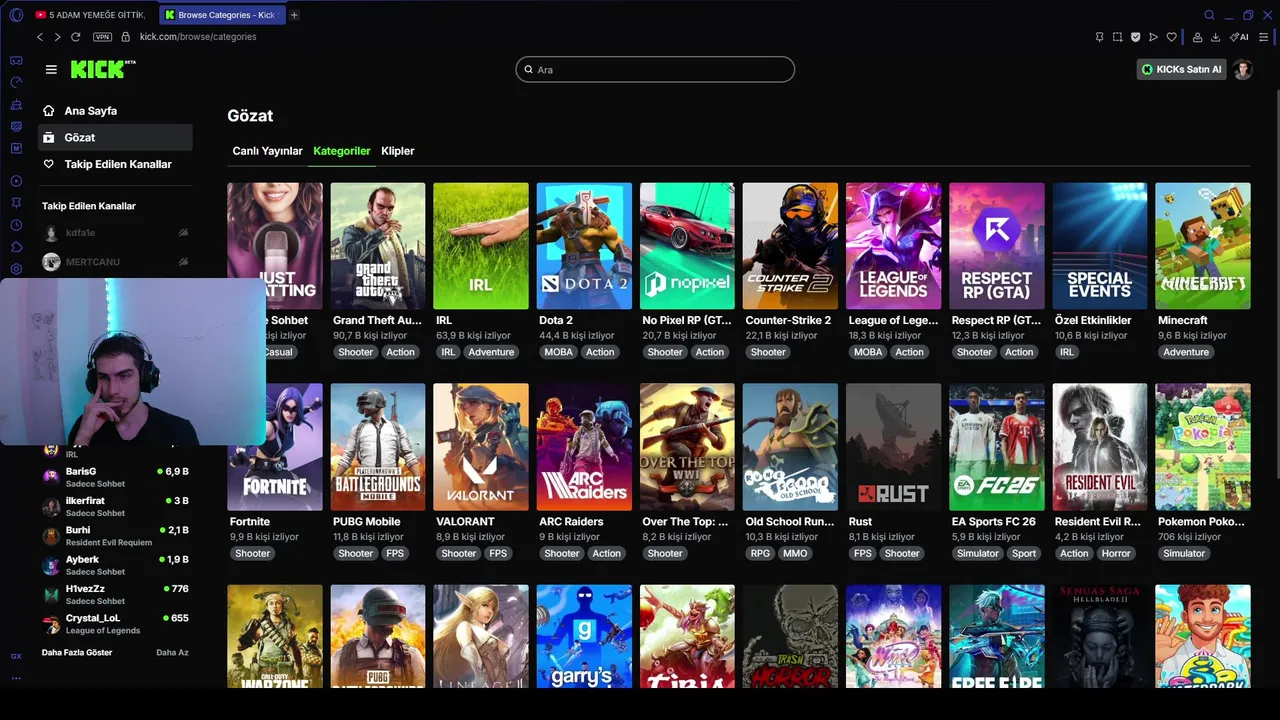1280x720 pixels.
Task: Open the downloads icon
Action: tap(1215, 37)
